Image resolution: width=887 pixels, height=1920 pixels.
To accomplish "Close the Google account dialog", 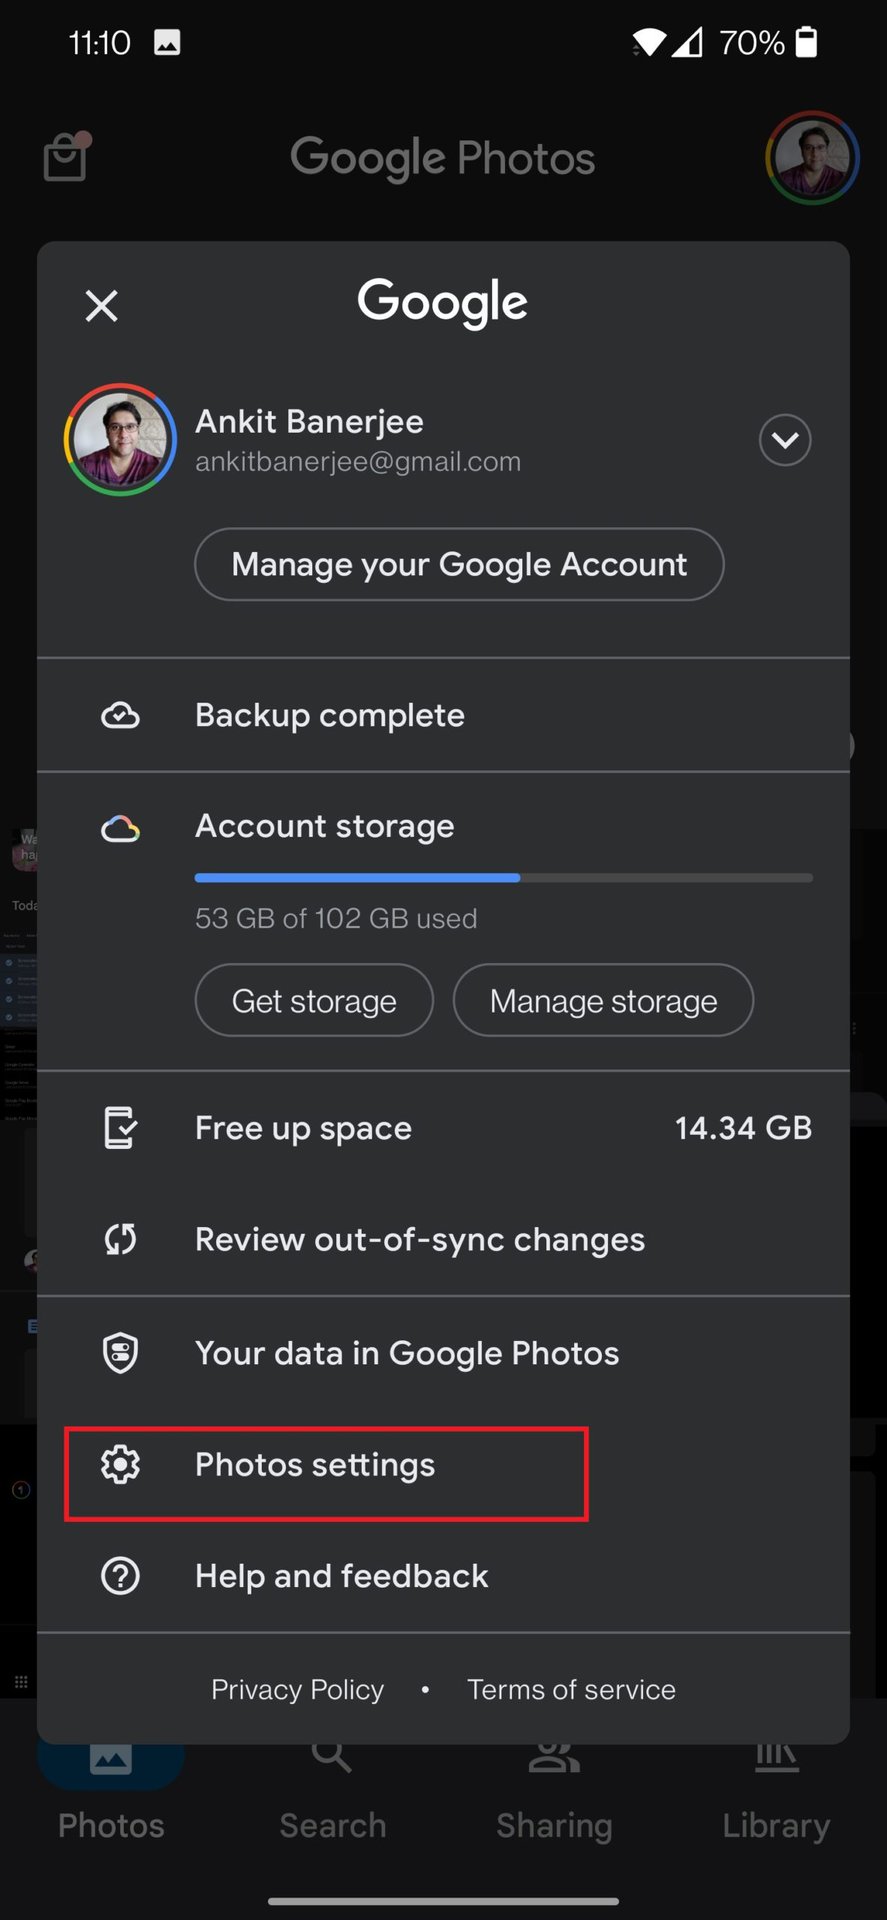I will [102, 306].
